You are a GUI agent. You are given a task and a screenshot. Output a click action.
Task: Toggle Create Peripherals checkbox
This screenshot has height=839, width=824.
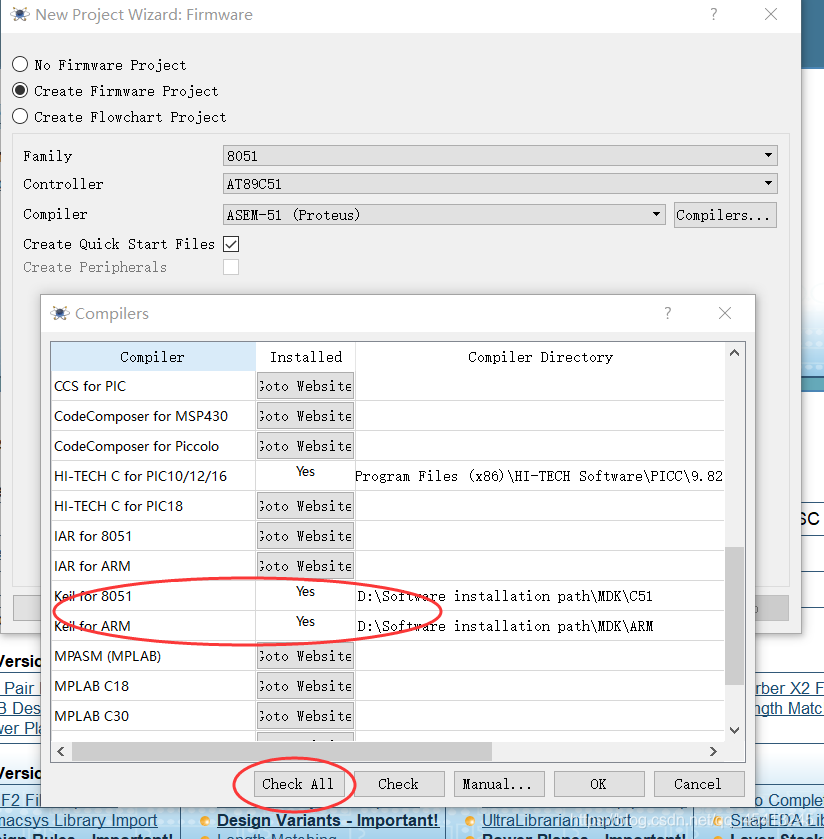pyautogui.click(x=231, y=267)
